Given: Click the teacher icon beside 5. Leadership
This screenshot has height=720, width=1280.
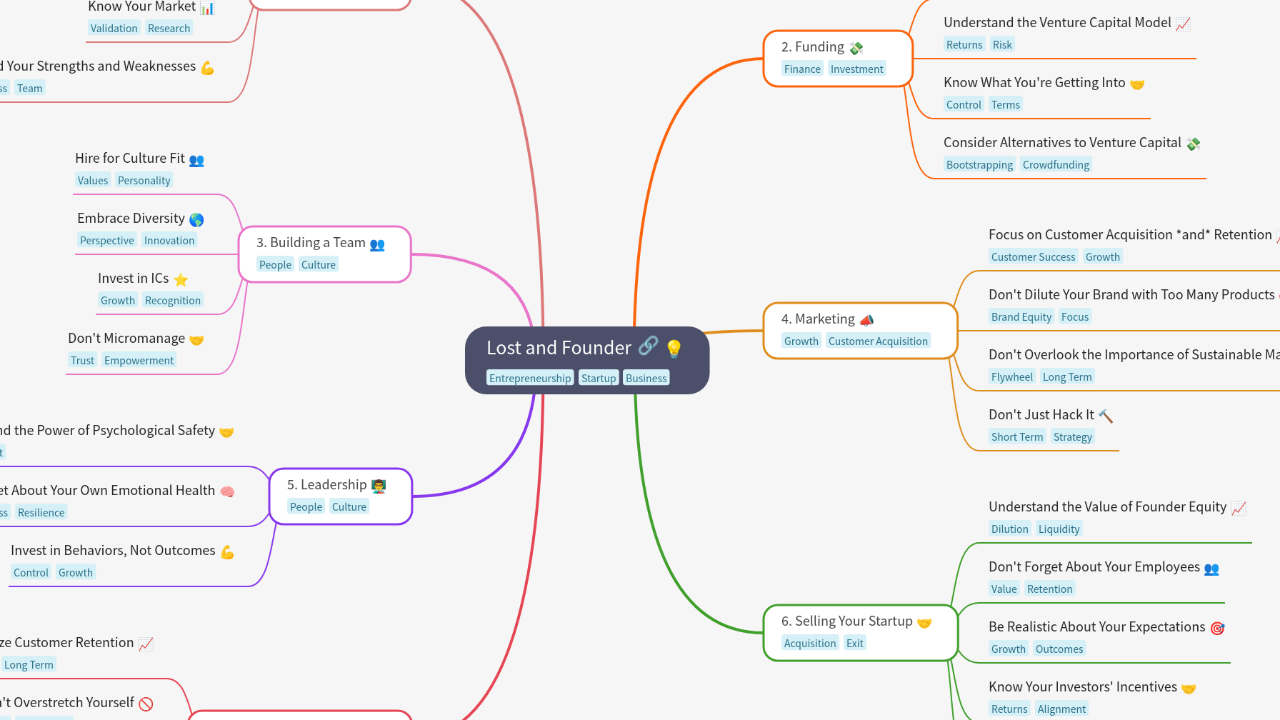Looking at the screenshot, I should coord(379,485).
